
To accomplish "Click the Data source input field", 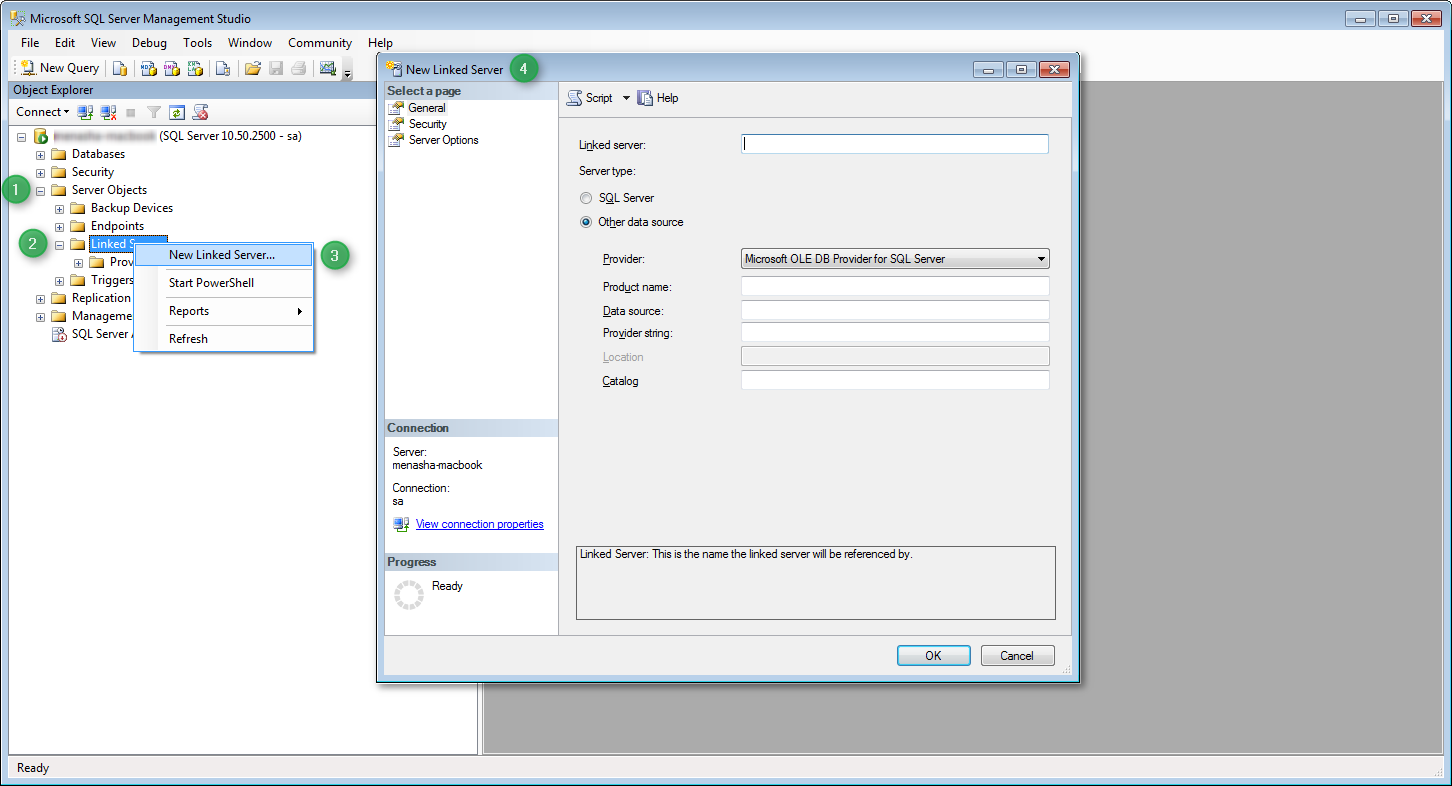I will (x=895, y=311).
